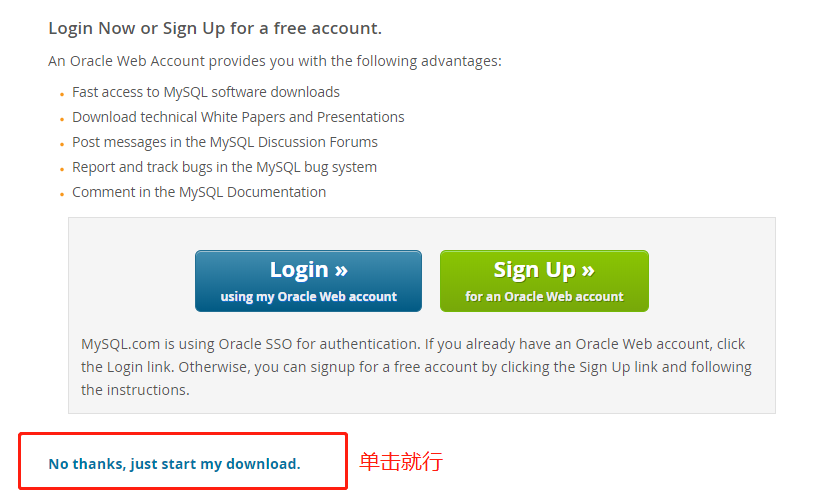This screenshot has height=496, width=824.
Task: Click orange bullet beside "Comment in the MySQL Documentation"
Action: pos(62,194)
